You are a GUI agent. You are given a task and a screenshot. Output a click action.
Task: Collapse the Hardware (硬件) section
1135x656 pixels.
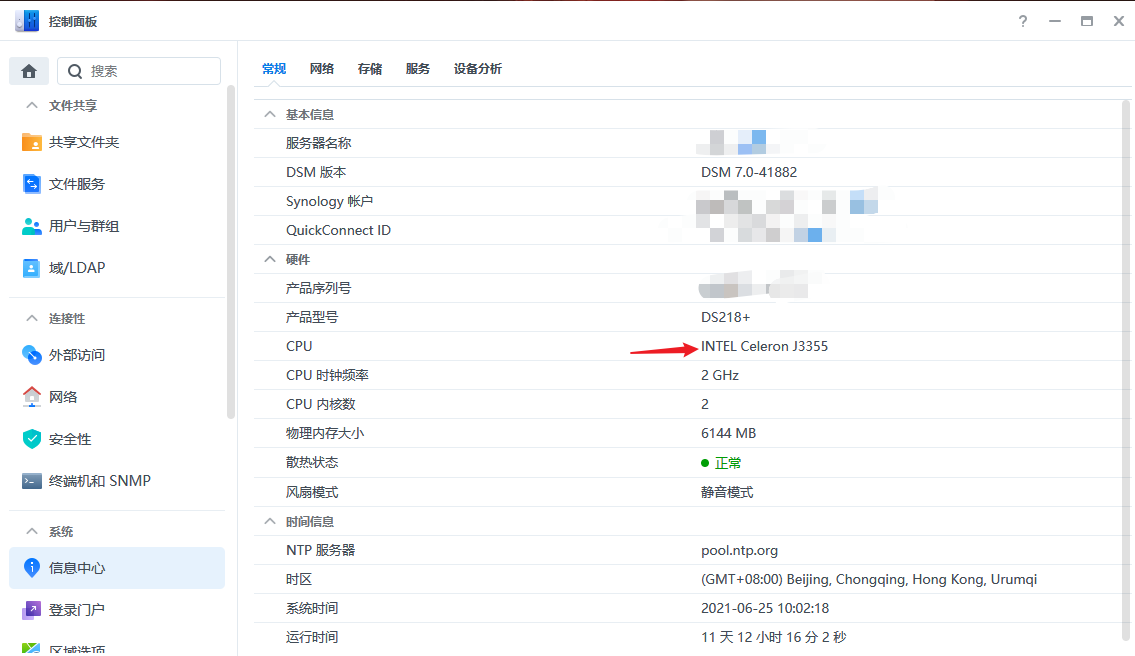269,259
